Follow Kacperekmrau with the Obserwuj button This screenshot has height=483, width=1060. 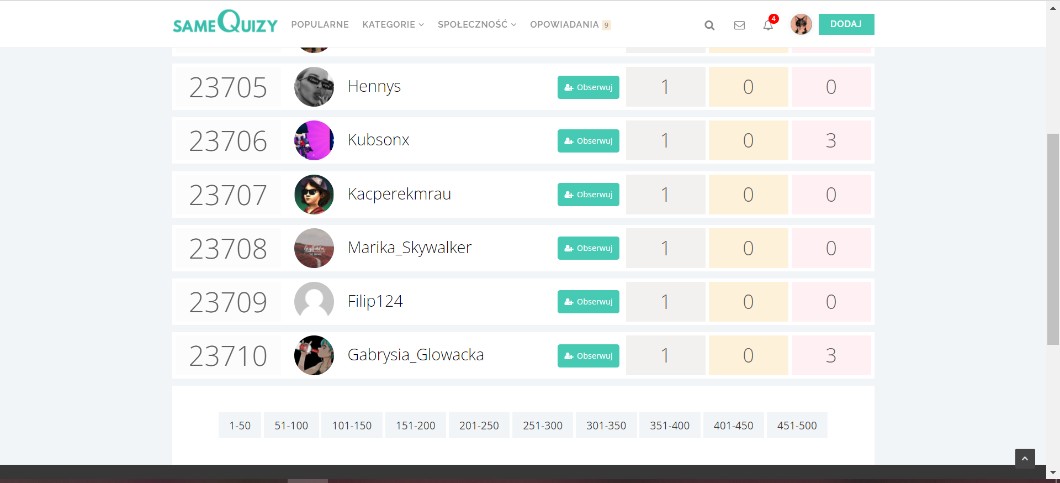[588, 194]
